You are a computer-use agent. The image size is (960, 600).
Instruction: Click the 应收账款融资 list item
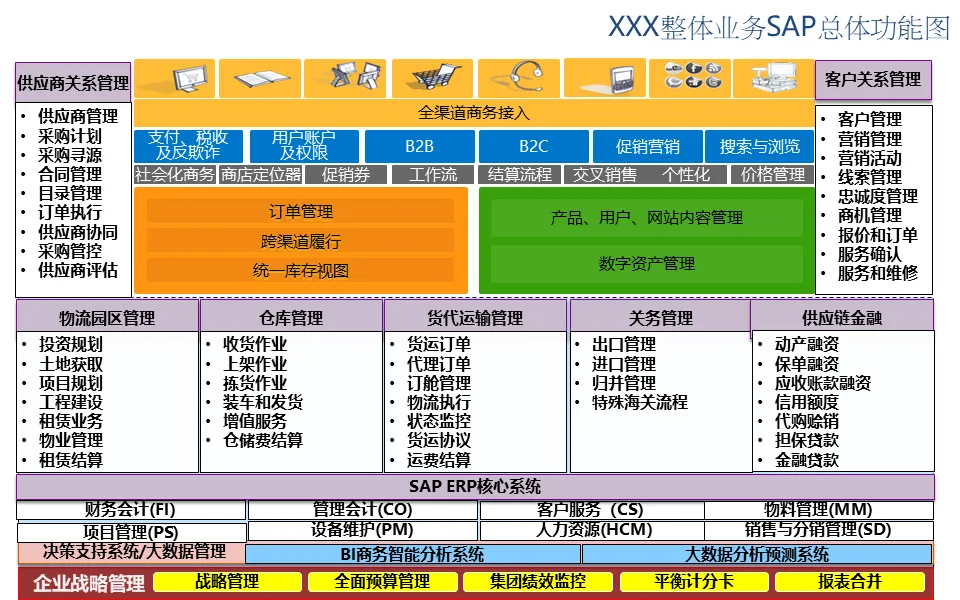coord(823,383)
